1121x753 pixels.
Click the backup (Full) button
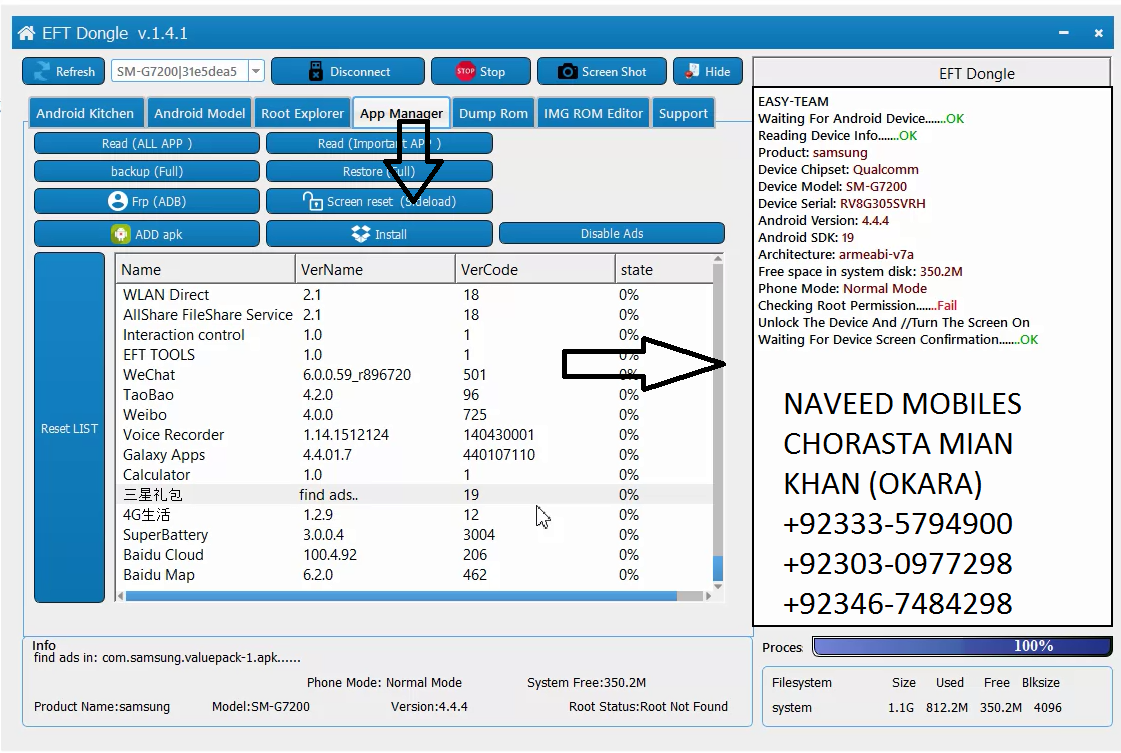(x=147, y=171)
